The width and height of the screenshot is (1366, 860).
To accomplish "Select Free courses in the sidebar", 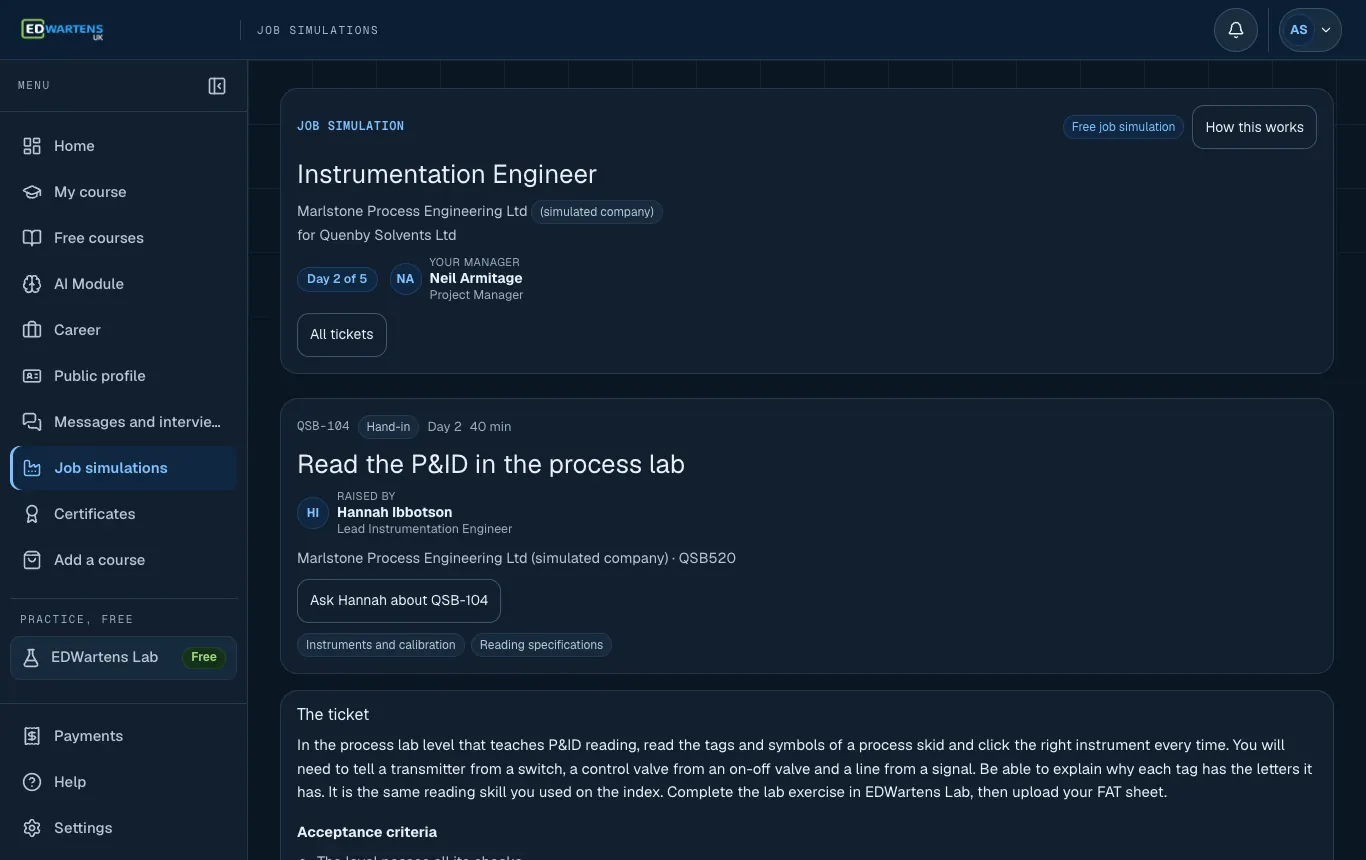I will coord(124,238).
